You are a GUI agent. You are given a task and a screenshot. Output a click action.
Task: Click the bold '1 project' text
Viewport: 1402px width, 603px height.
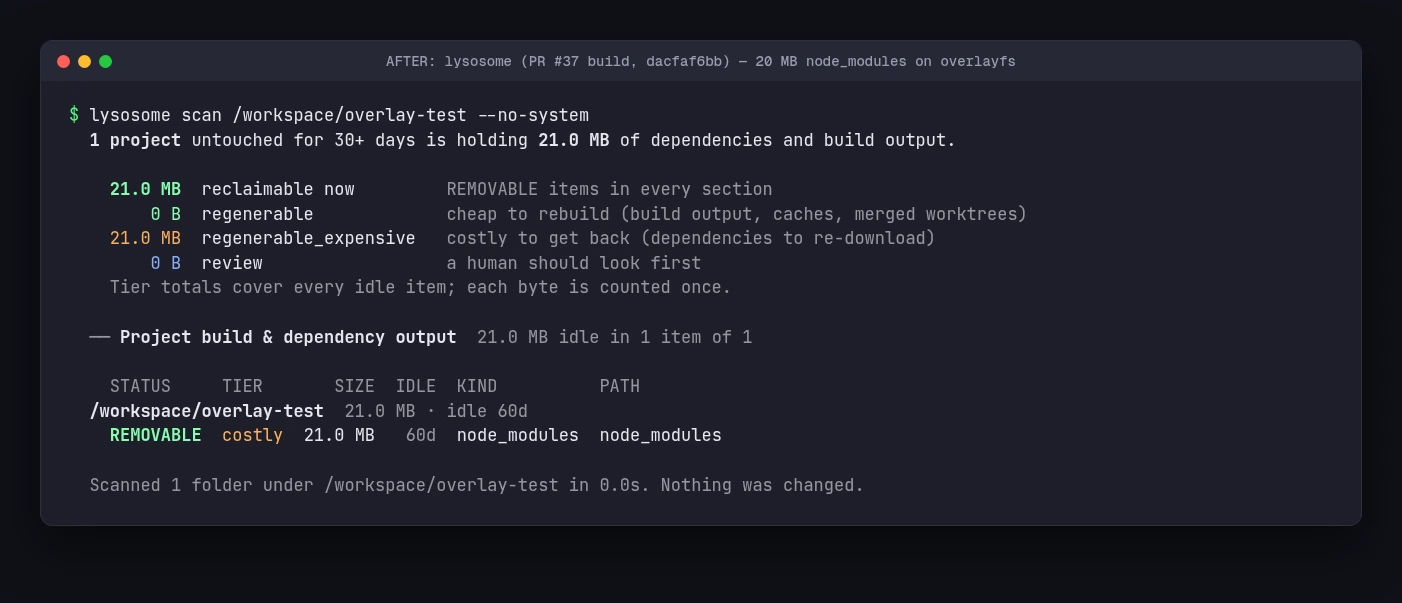[135, 140]
